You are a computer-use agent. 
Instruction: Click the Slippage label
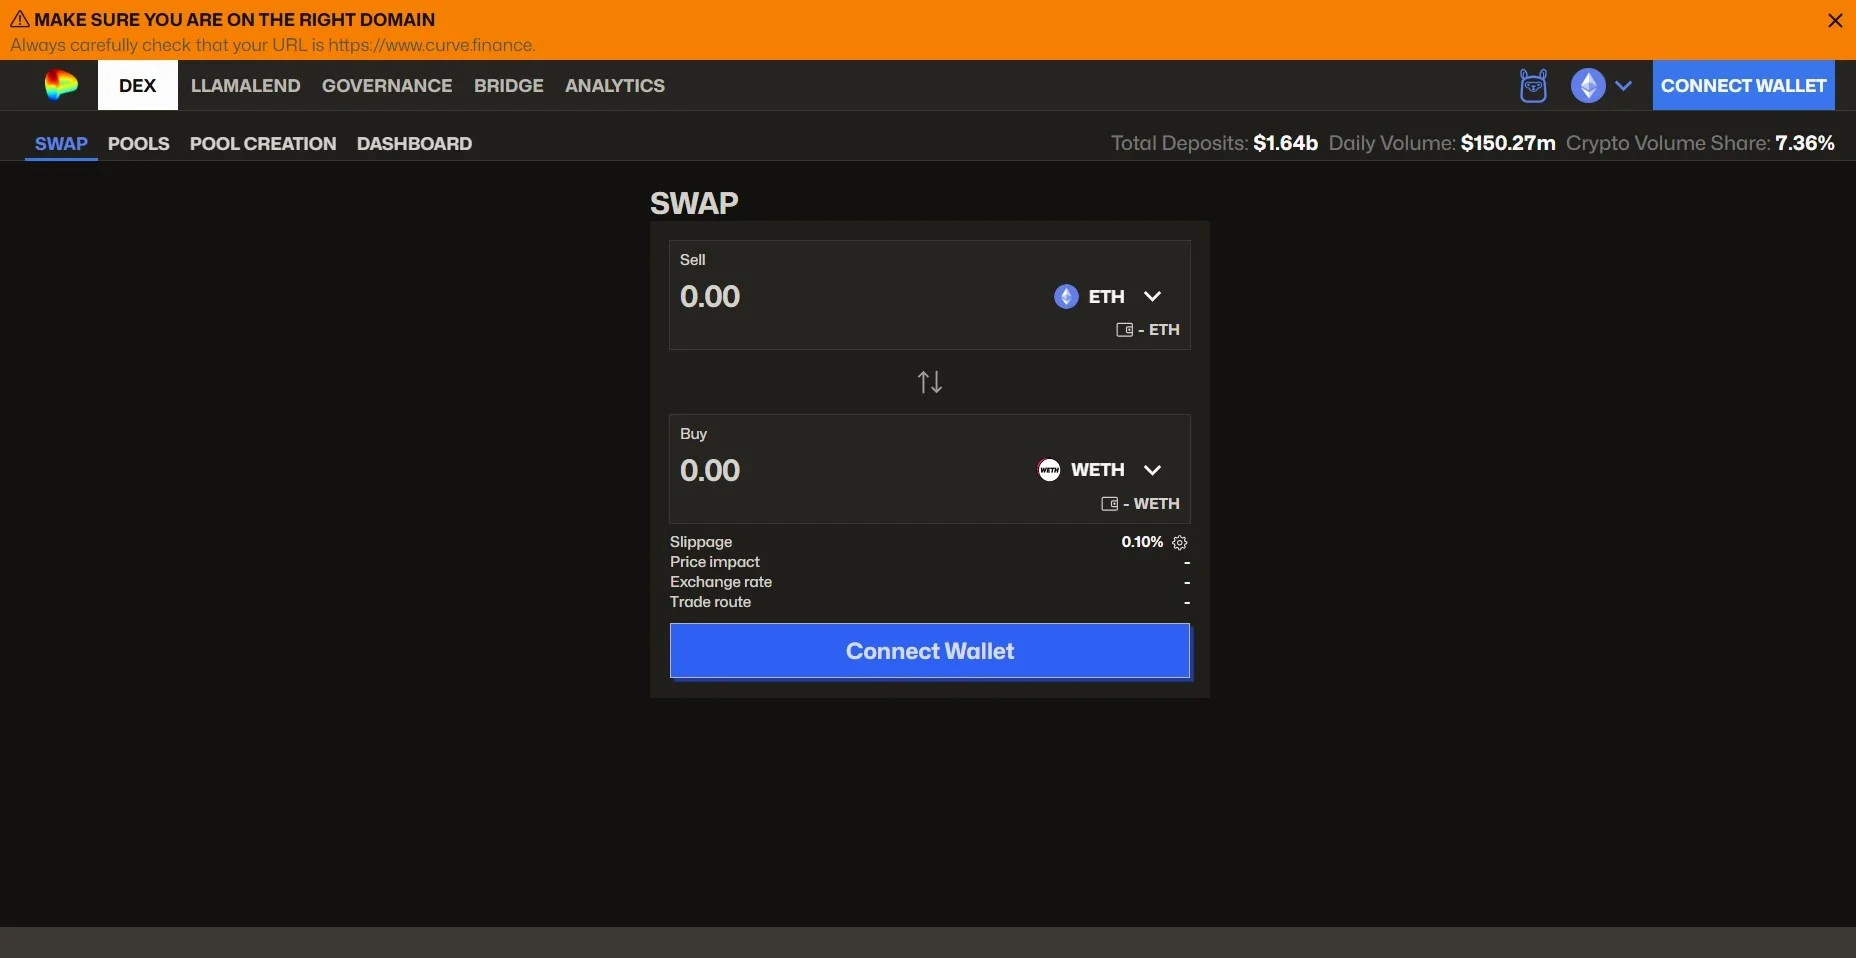coord(701,542)
